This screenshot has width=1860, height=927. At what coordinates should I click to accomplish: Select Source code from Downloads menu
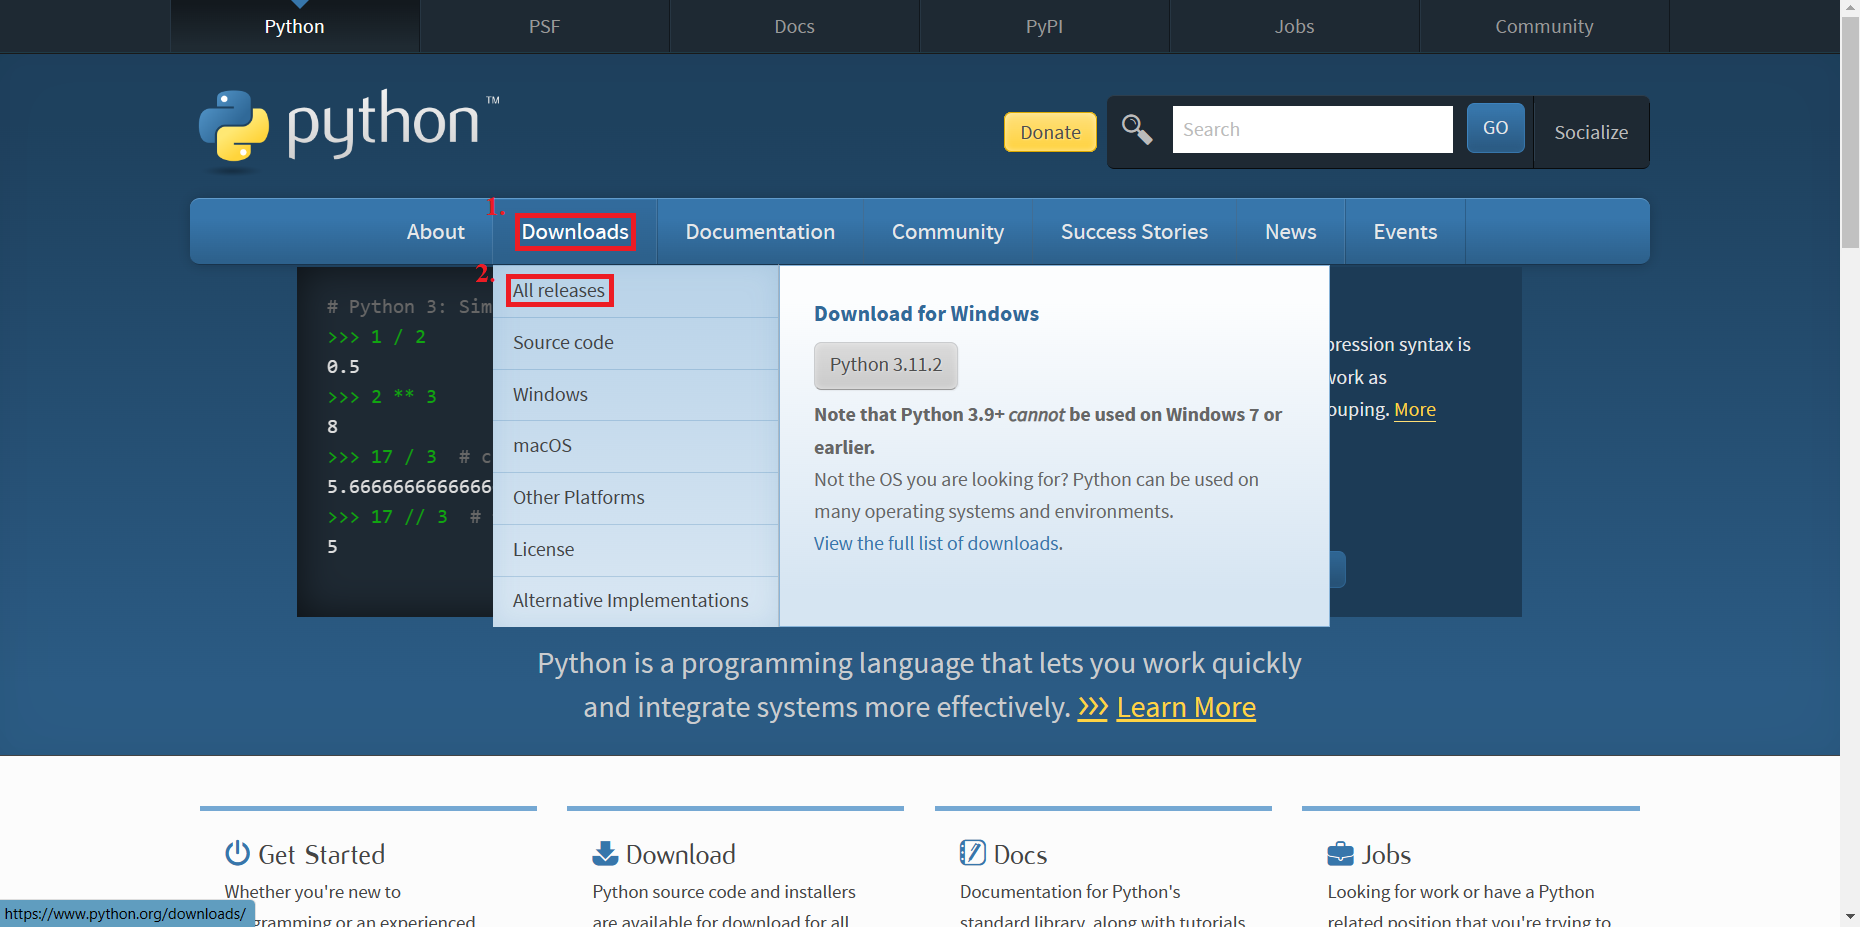pos(636,343)
